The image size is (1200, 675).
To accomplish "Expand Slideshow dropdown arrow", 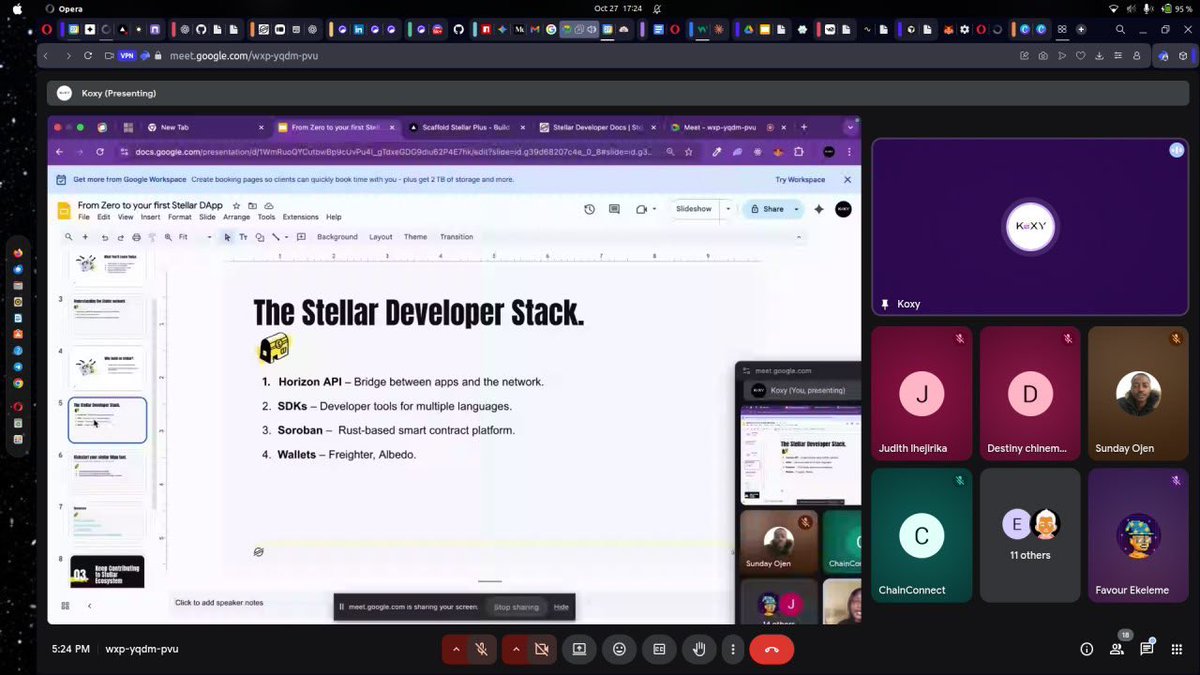I will tap(728, 209).
